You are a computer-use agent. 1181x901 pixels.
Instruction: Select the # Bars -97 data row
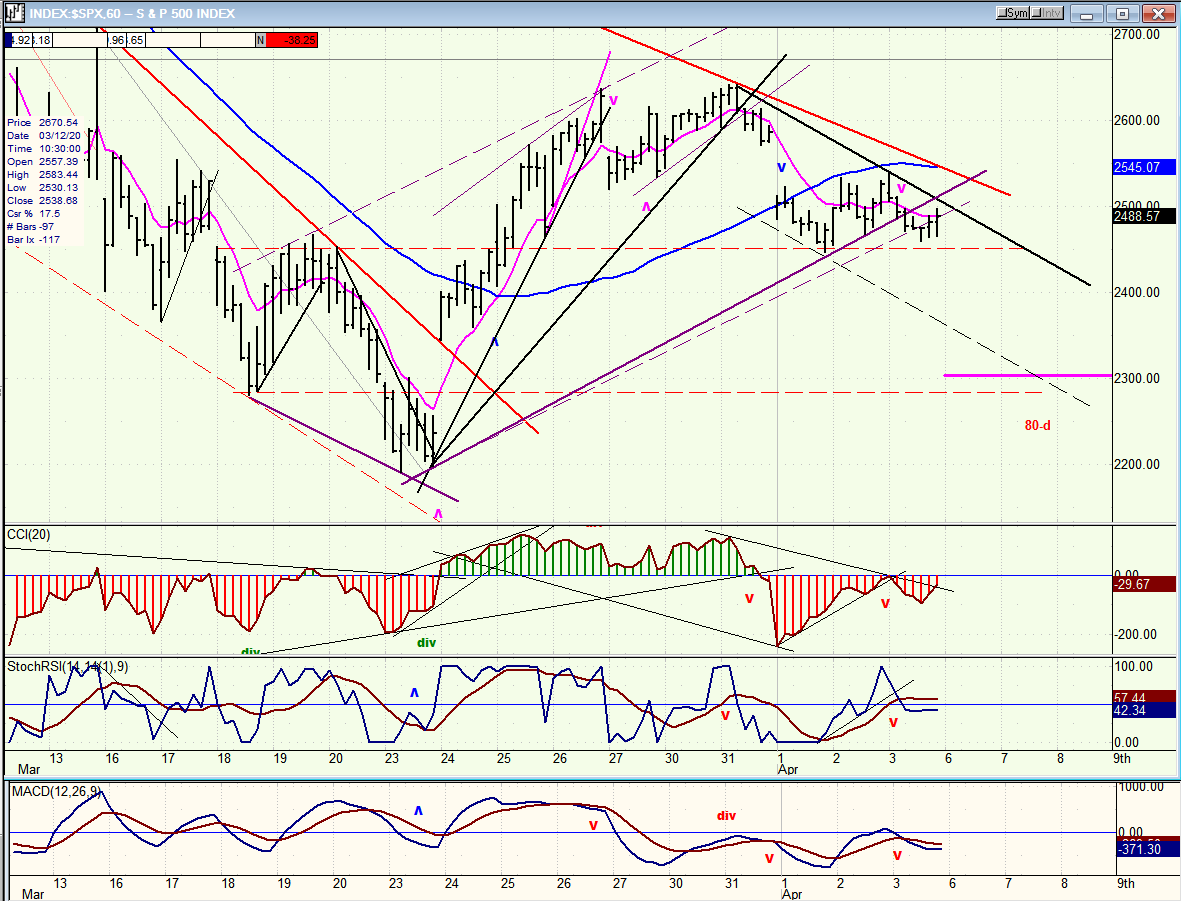point(31,226)
